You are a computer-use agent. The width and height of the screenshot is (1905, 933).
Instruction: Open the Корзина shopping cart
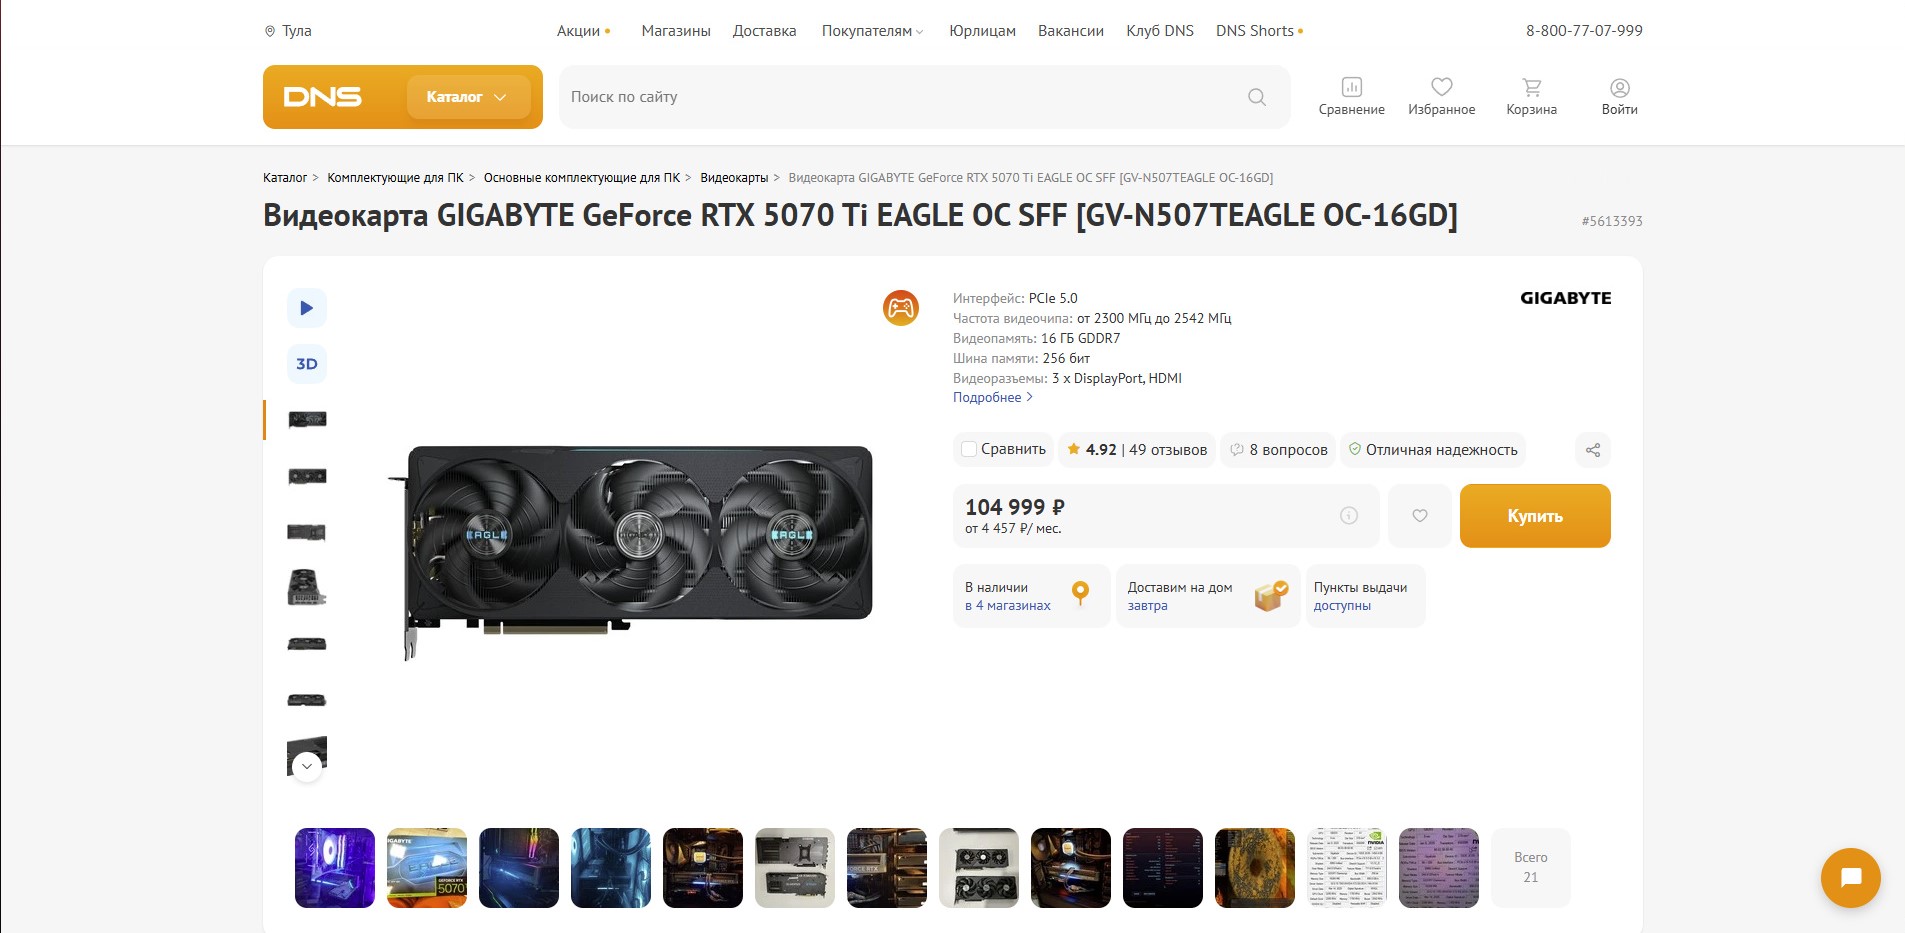1531,97
